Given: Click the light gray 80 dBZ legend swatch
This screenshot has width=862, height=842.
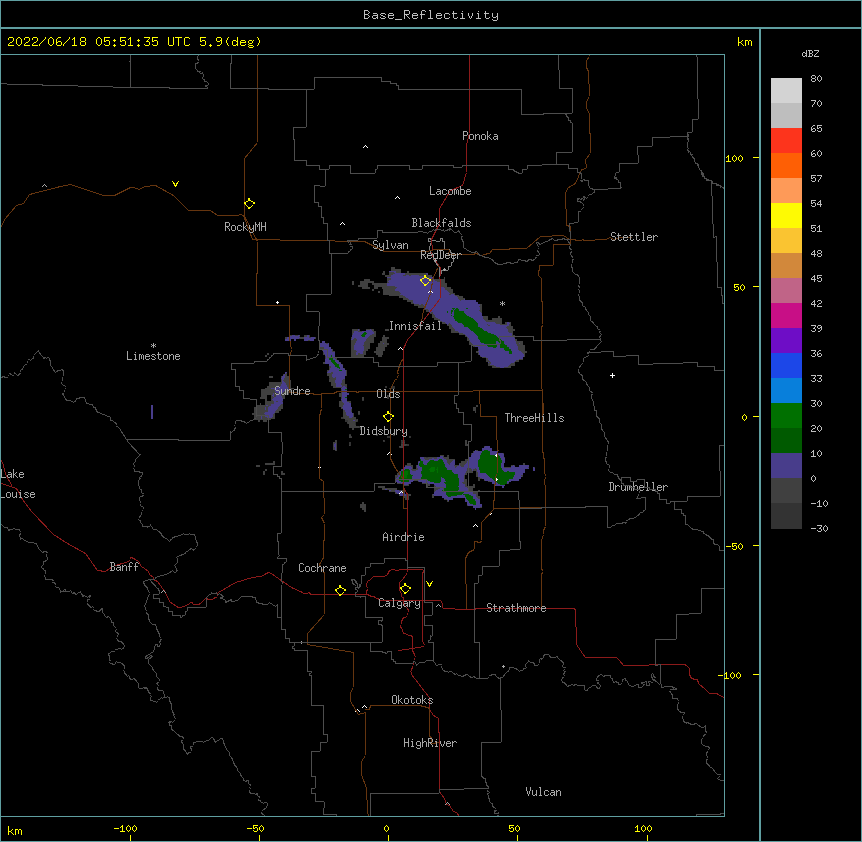Looking at the screenshot, I should 786,90.
